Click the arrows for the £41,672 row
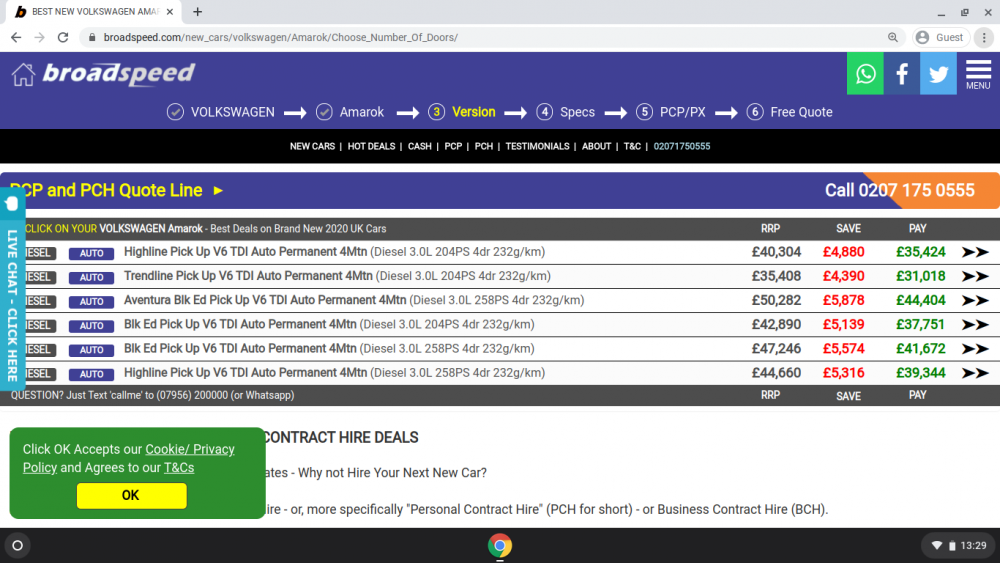This screenshot has width=1000, height=563. [x=975, y=349]
